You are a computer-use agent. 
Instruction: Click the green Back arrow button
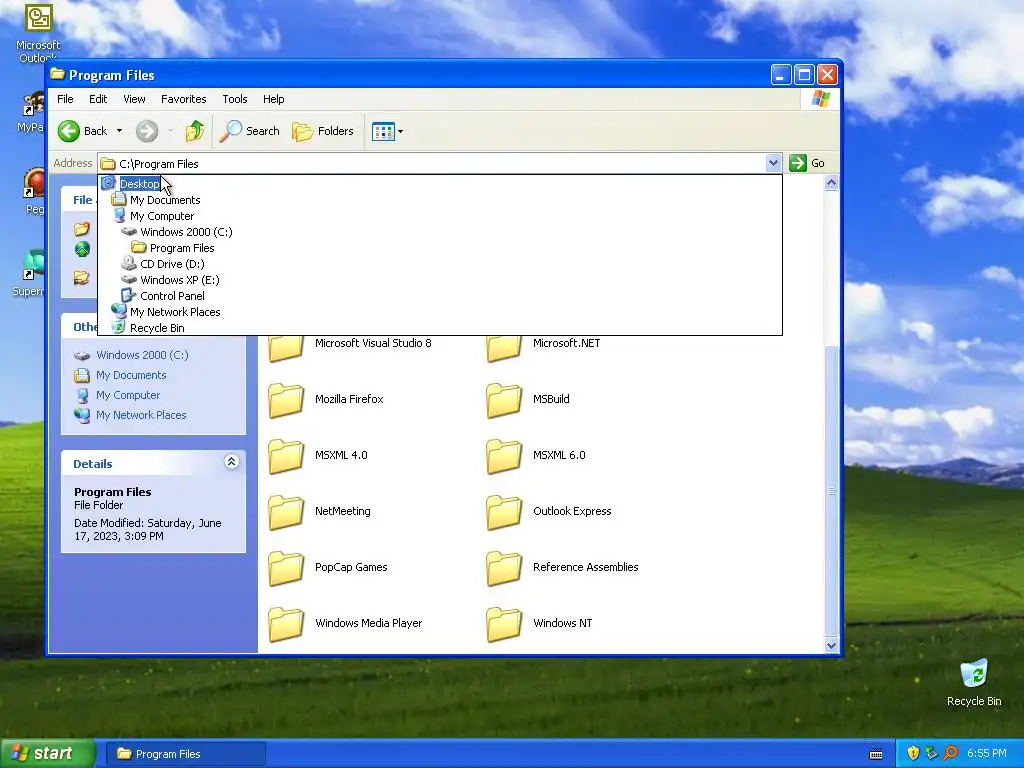(x=68, y=131)
